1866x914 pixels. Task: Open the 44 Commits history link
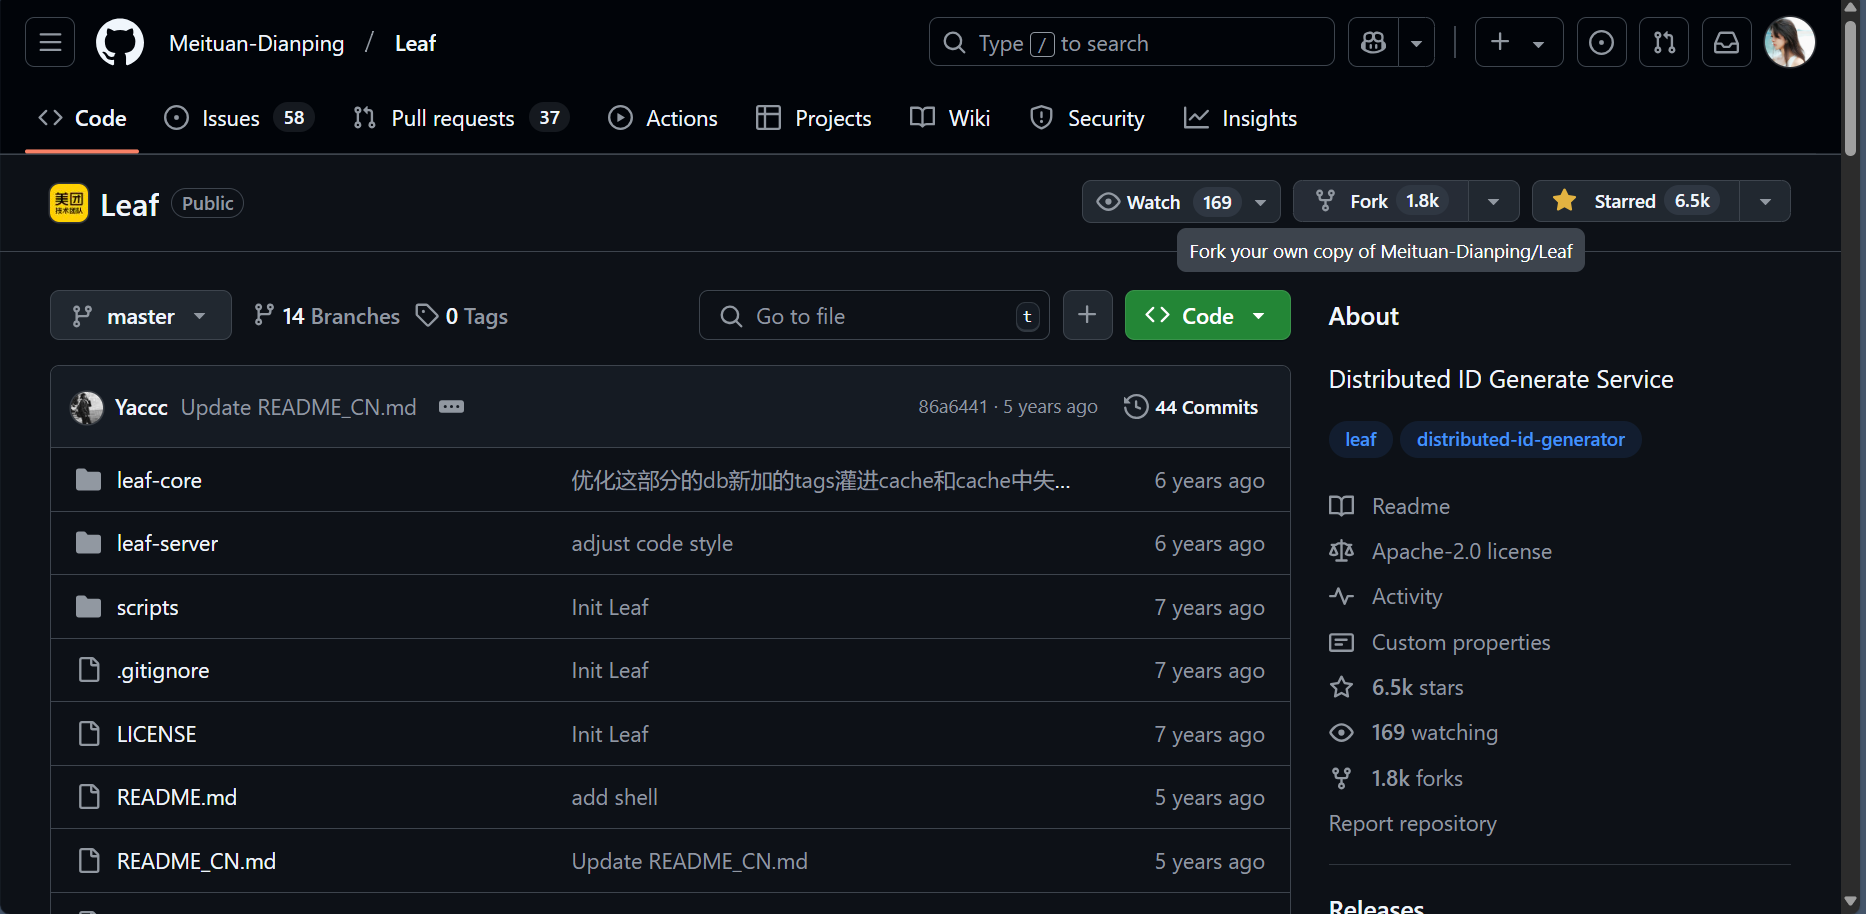point(1191,407)
